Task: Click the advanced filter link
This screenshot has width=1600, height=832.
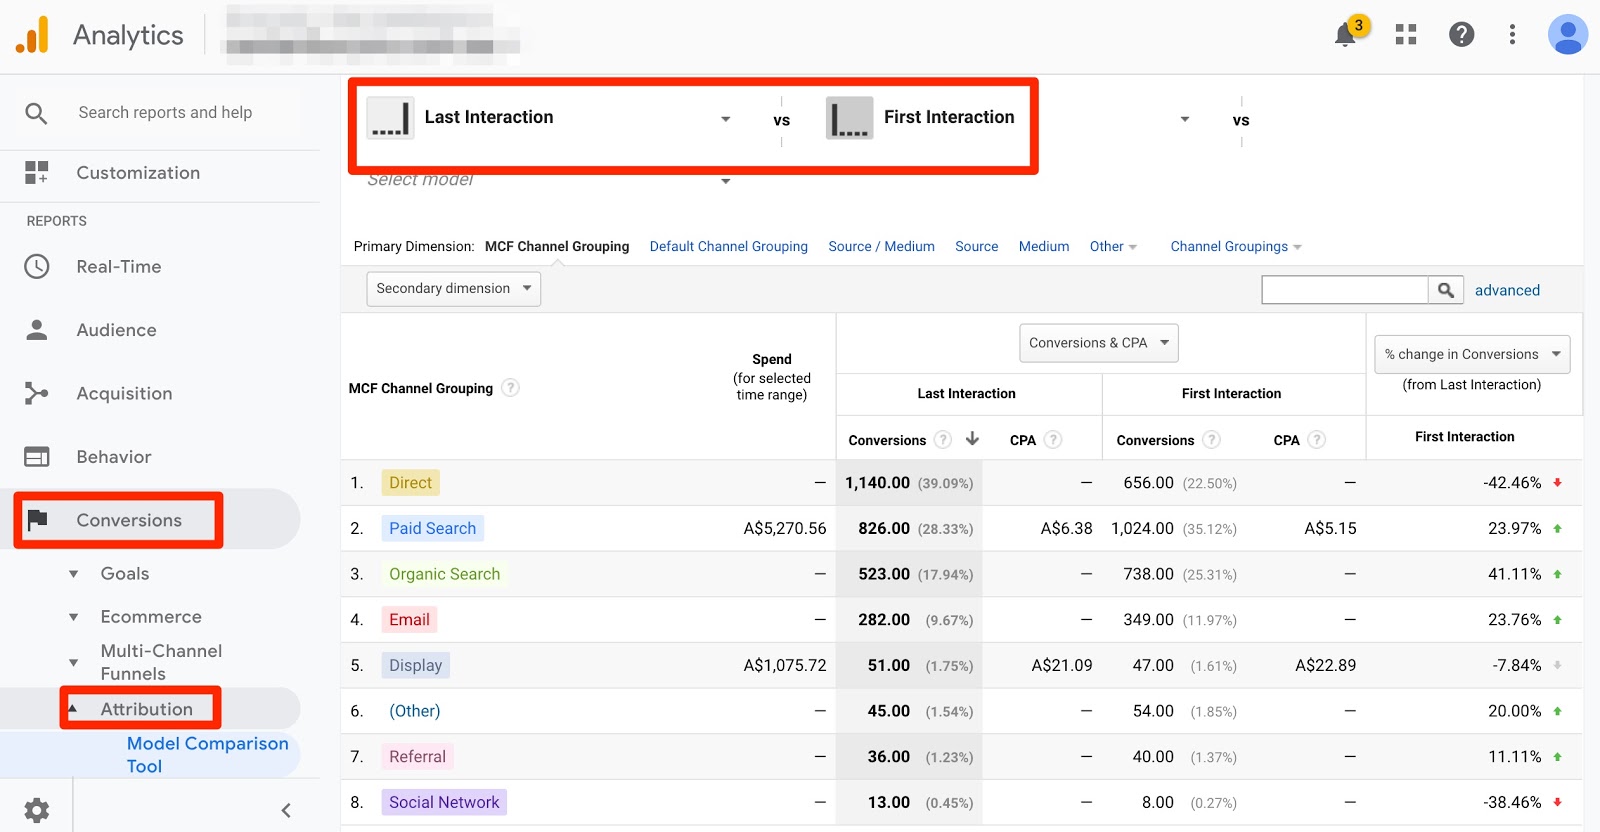Action: pos(1507,290)
